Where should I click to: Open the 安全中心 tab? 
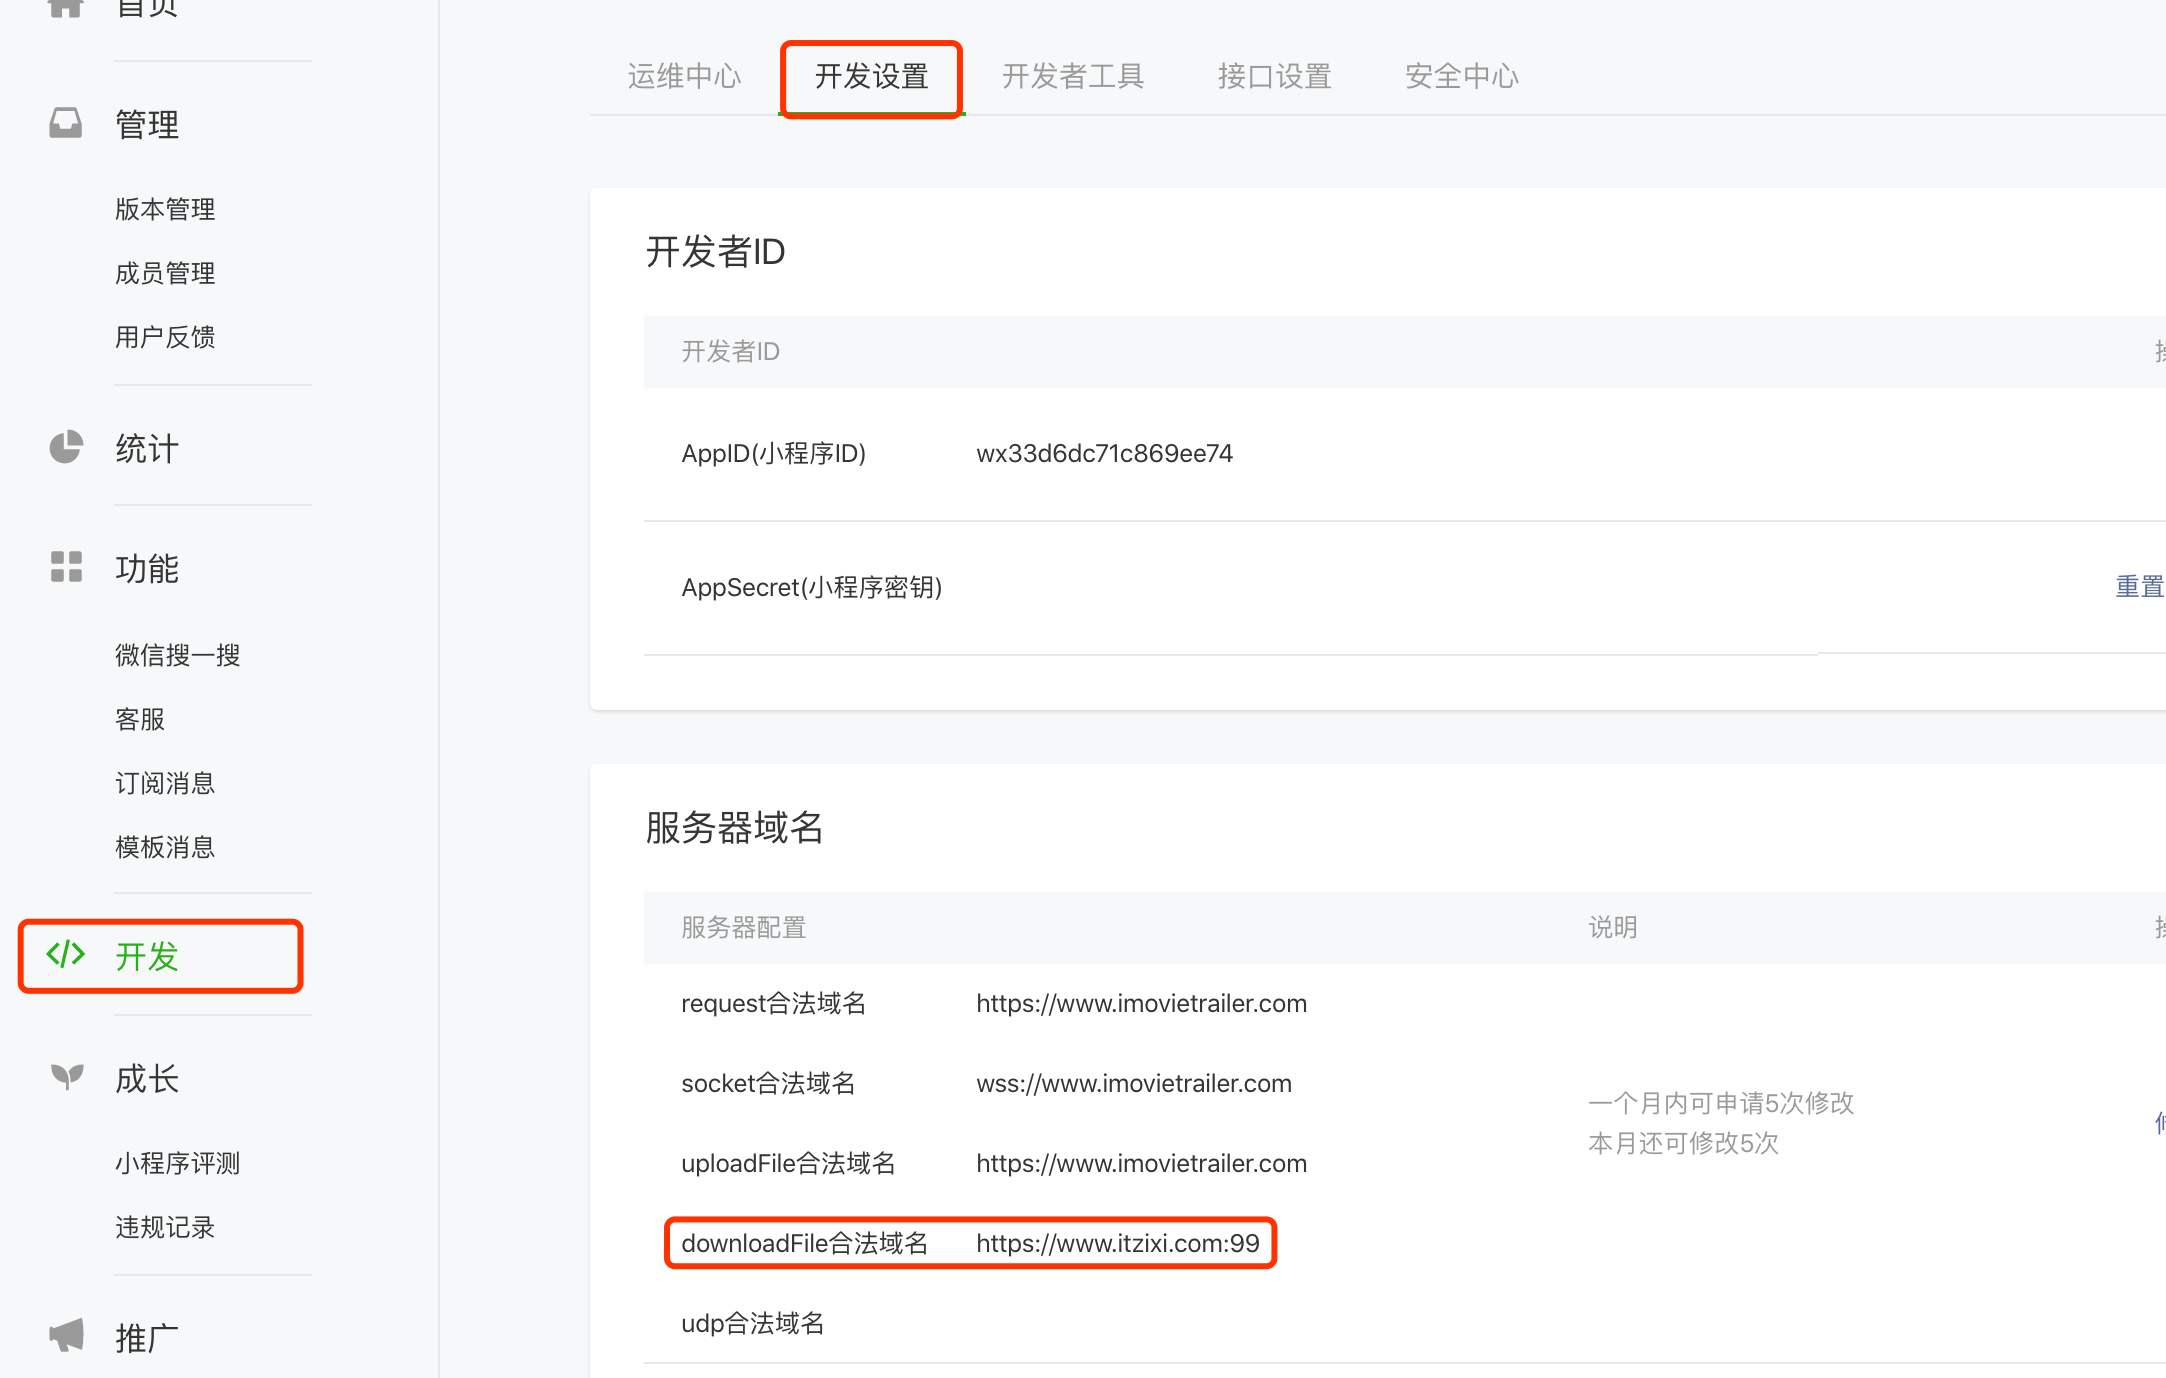pyautogui.click(x=1461, y=76)
